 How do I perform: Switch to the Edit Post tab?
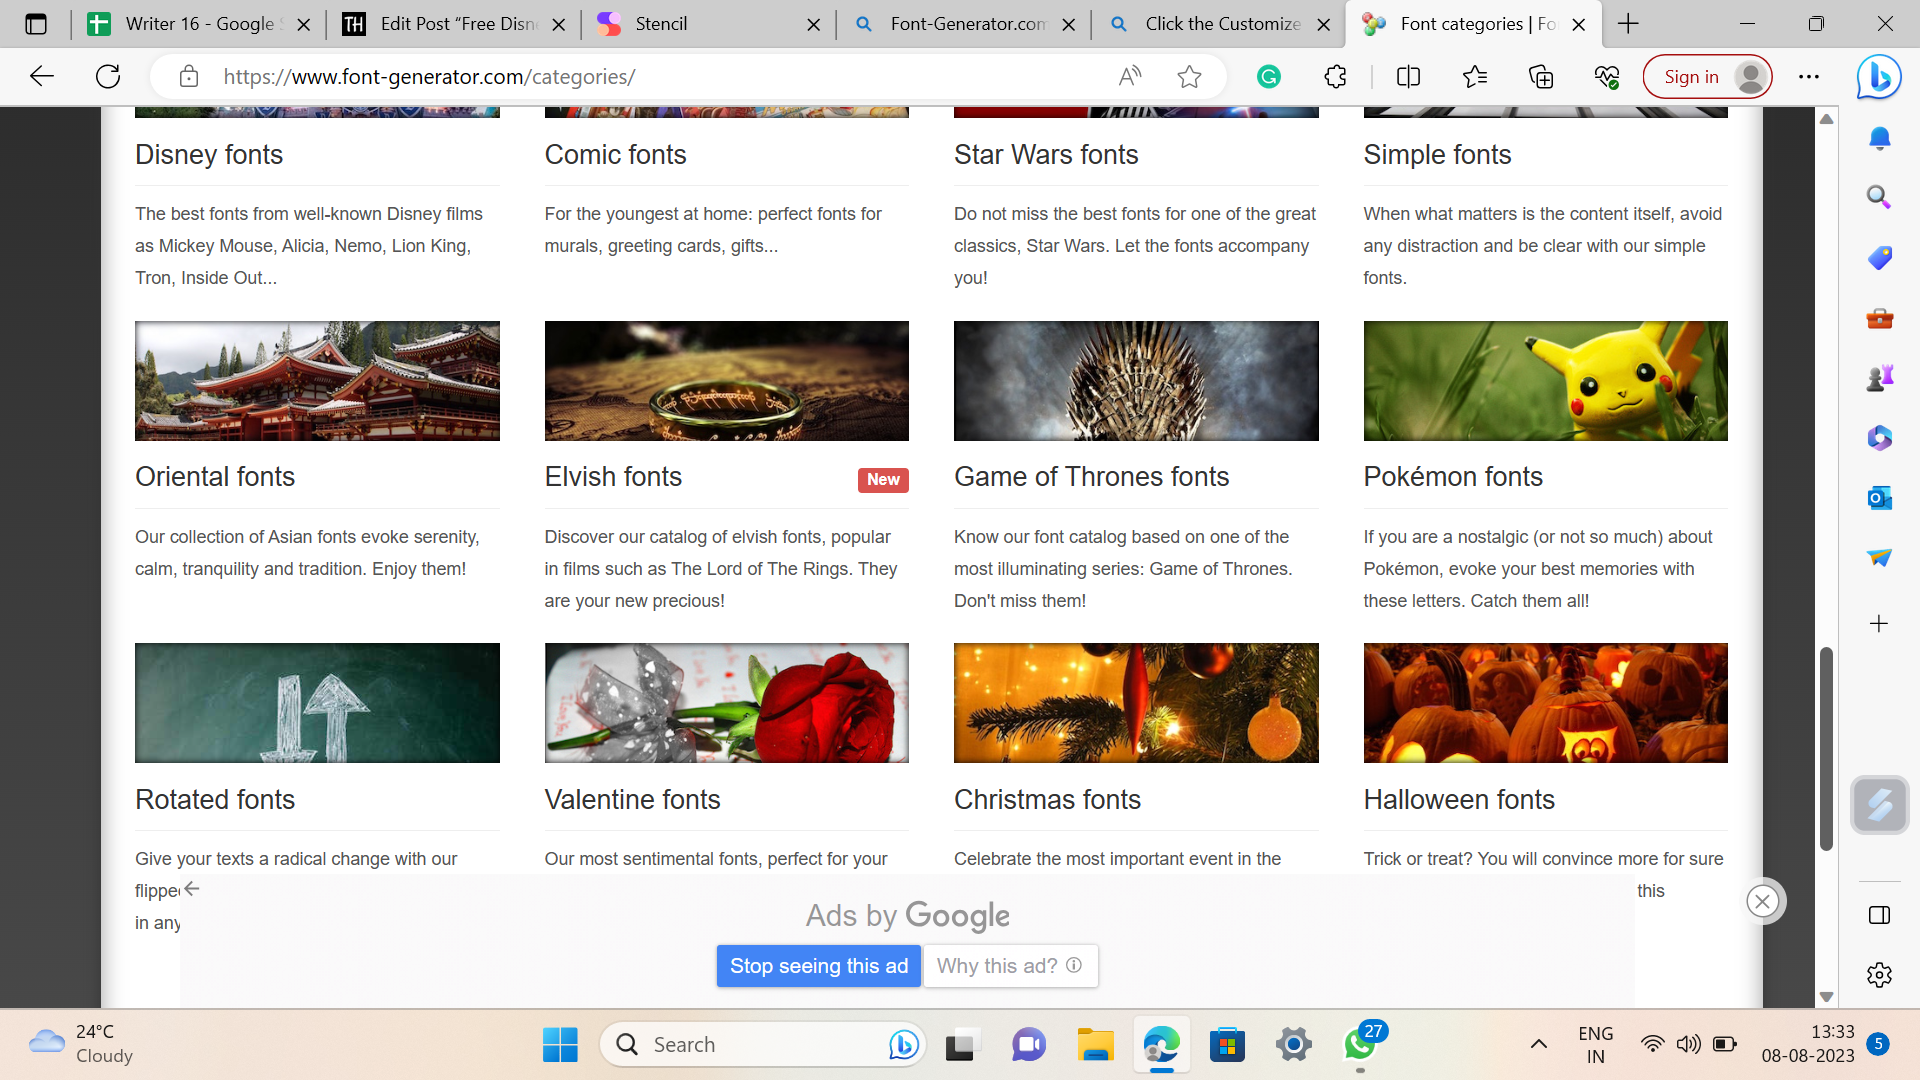(x=454, y=24)
